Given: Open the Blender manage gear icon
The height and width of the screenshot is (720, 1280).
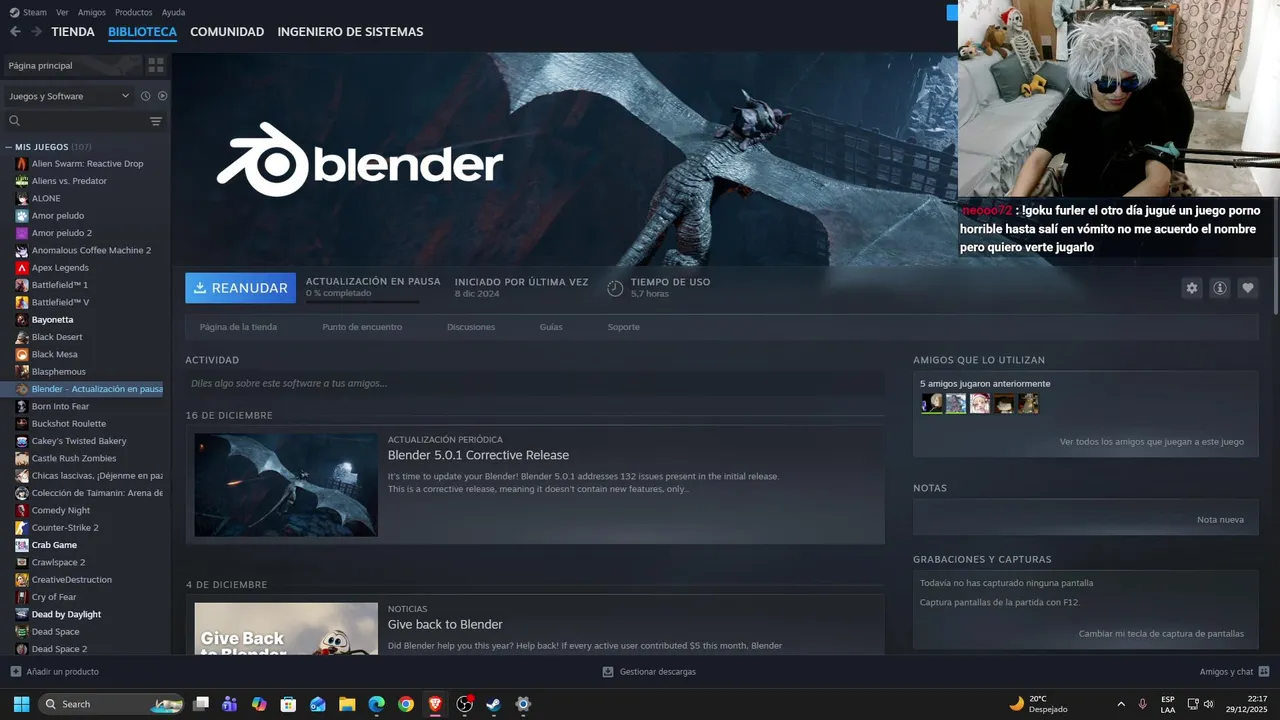Looking at the screenshot, I should (x=1191, y=288).
